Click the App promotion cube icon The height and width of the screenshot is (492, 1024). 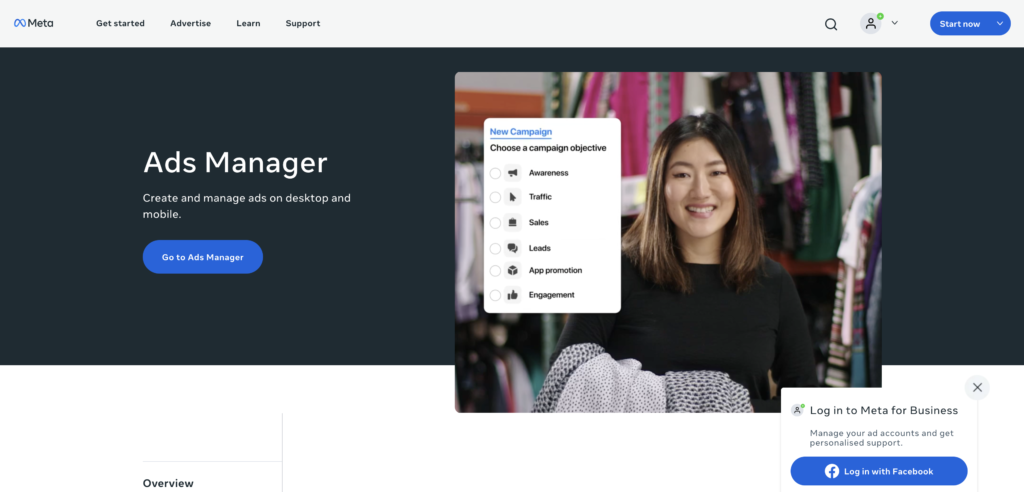coord(513,271)
